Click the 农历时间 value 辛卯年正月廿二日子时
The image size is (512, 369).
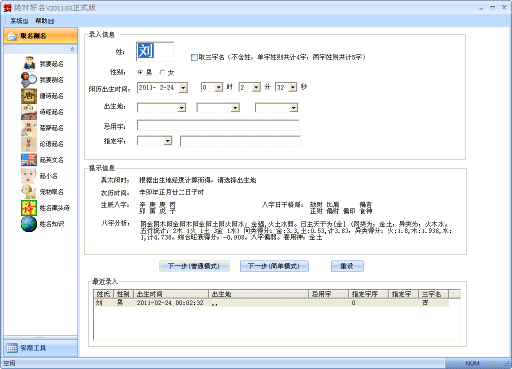tap(172, 192)
